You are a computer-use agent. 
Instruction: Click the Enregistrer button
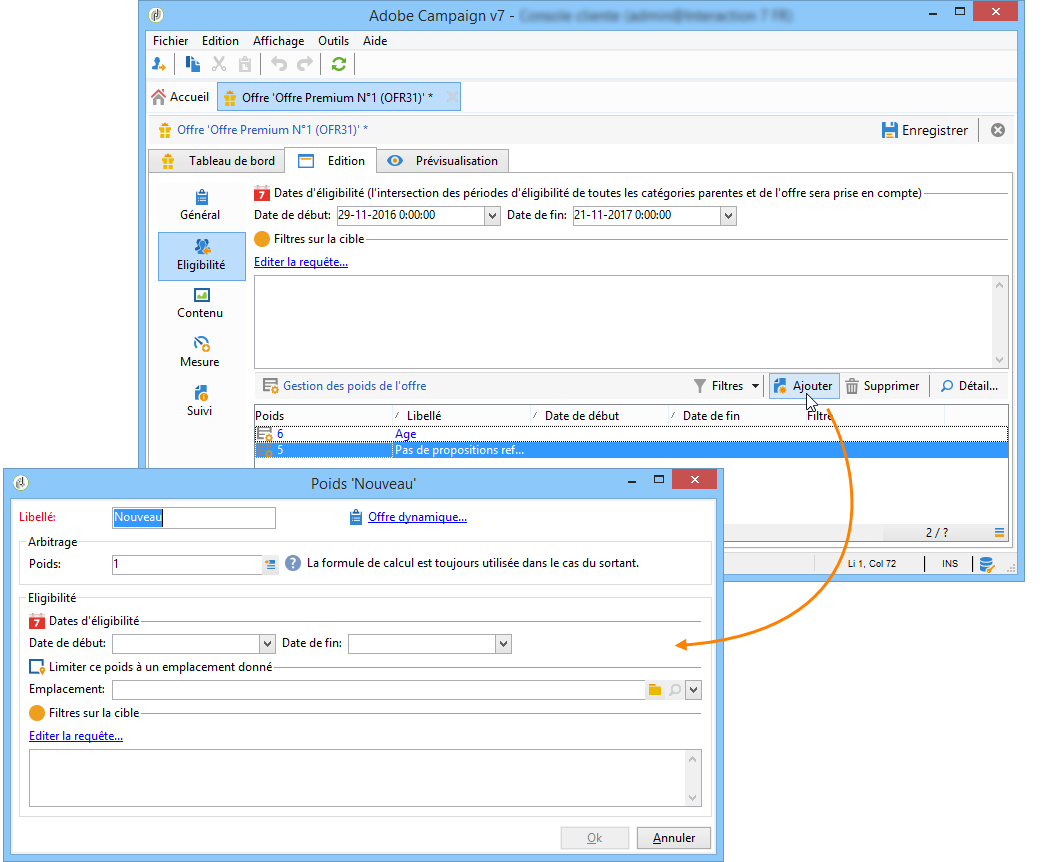coord(925,130)
